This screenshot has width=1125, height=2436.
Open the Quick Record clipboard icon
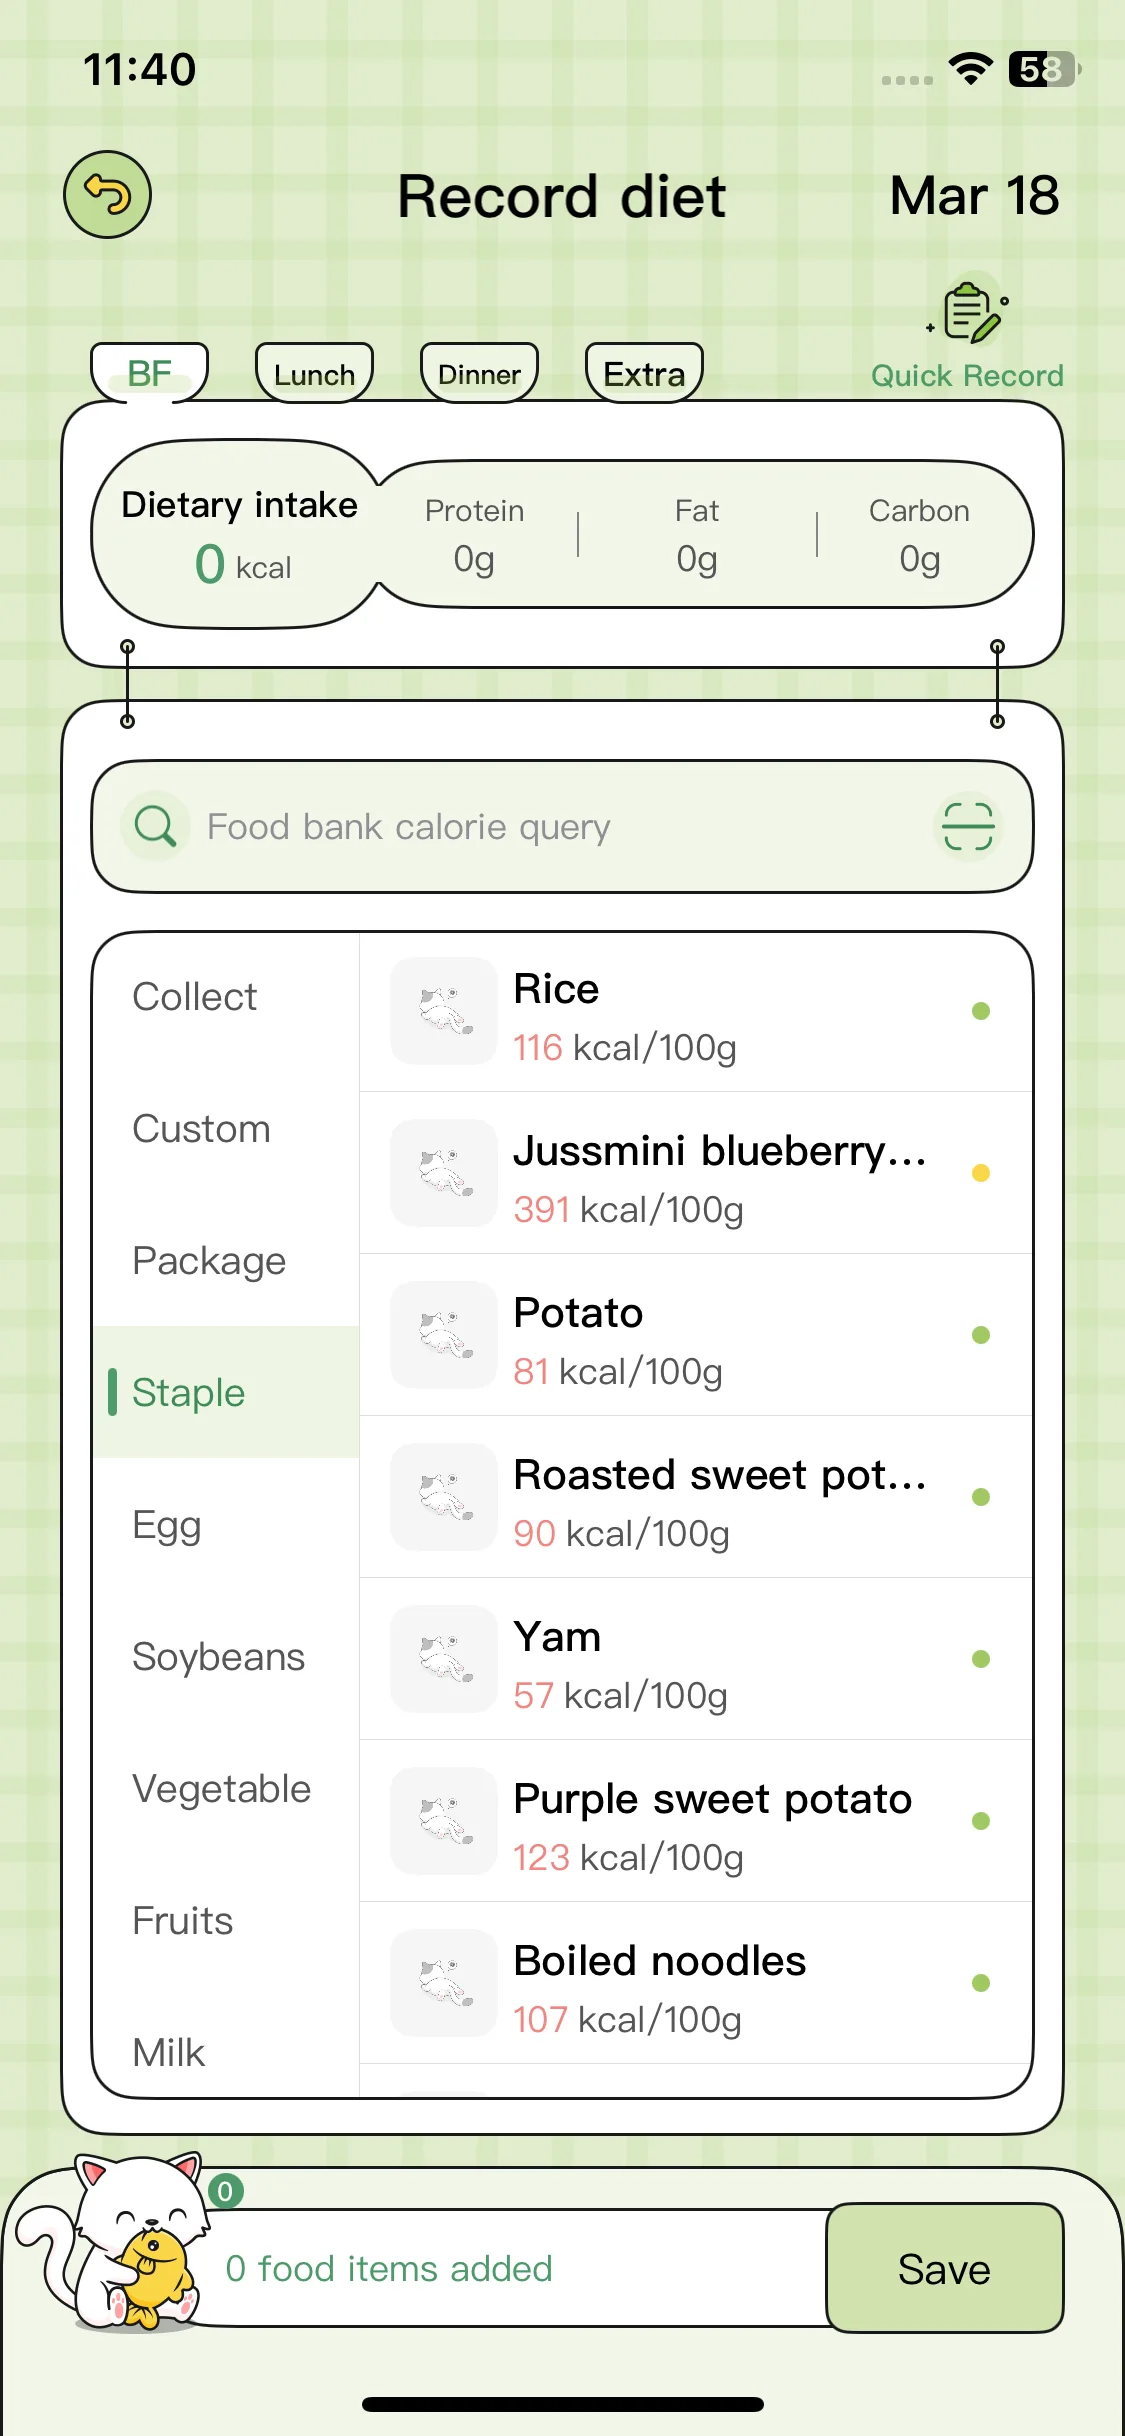coord(968,312)
